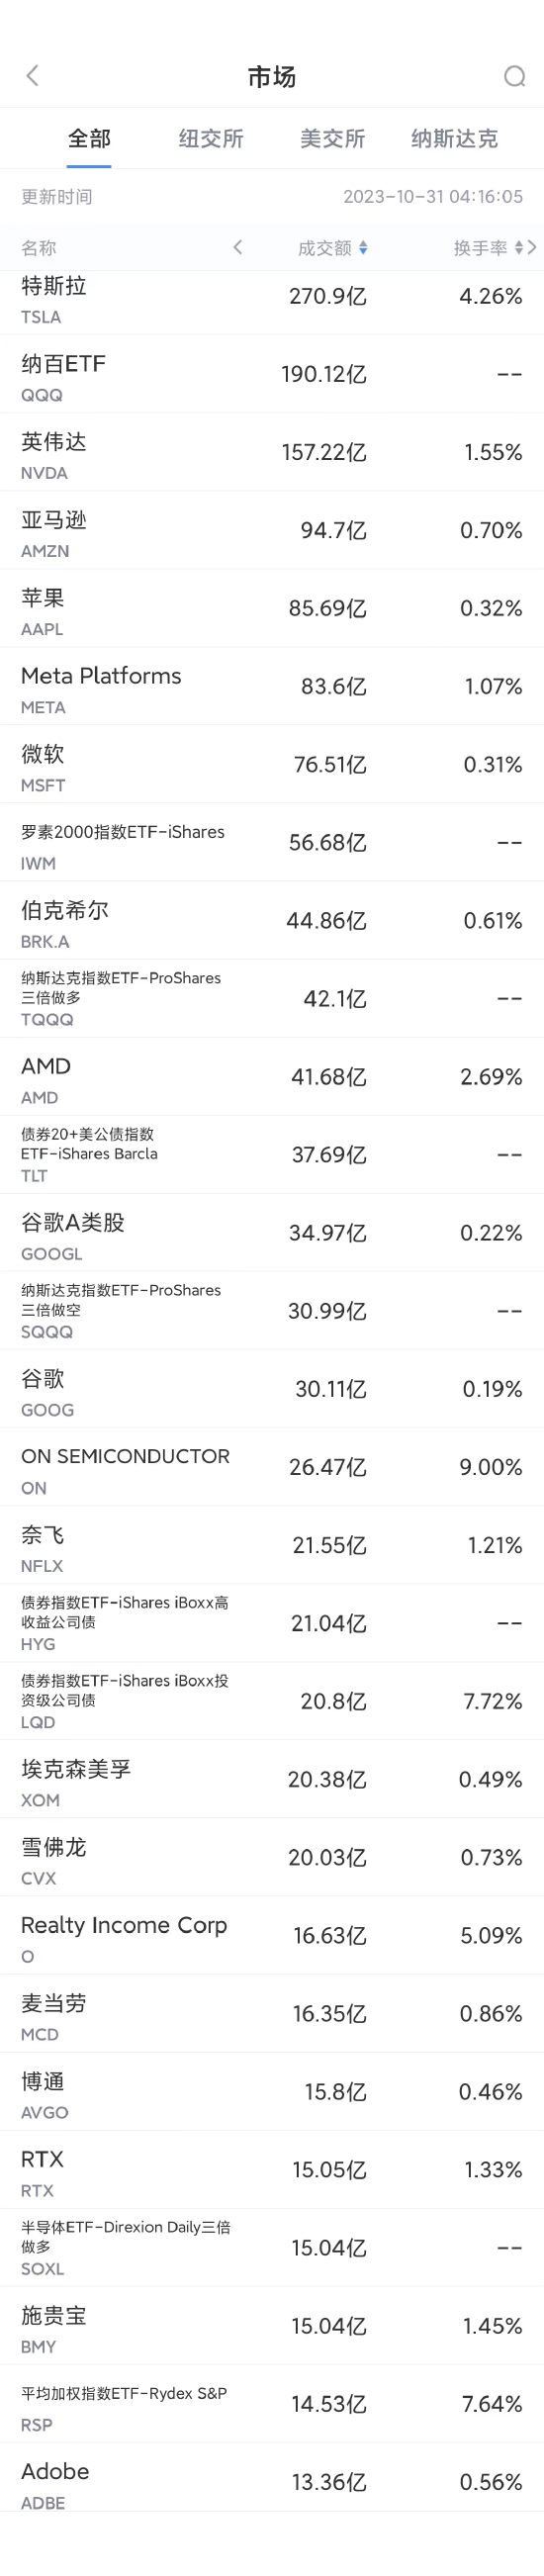
Task: Select the 全部 tab
Action: tap(89, 139)
